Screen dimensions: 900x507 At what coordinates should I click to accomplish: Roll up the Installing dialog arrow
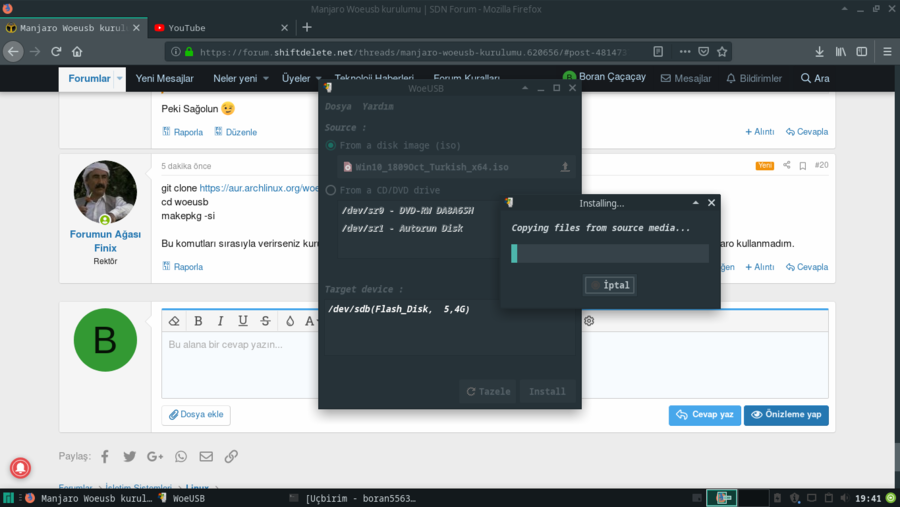tap(696, 203)
